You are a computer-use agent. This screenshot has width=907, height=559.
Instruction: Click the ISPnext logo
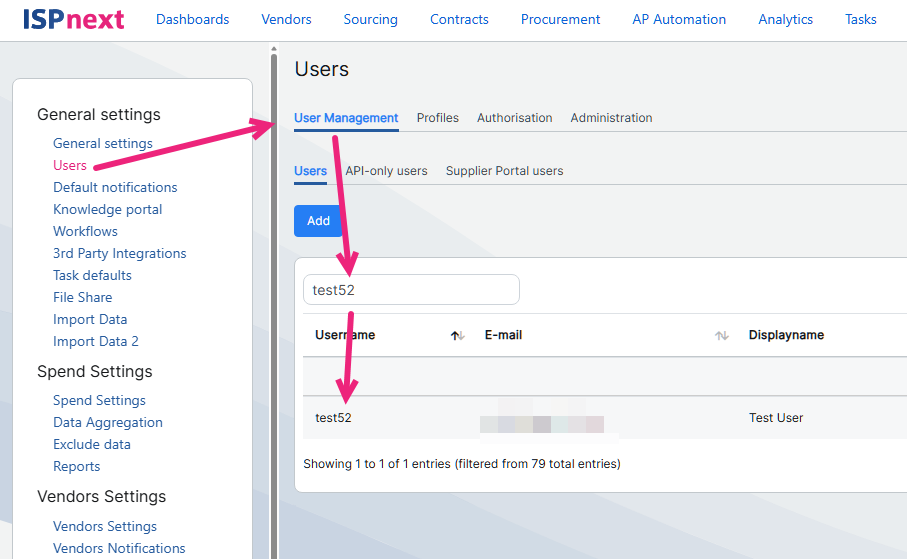tap(74, 19)
